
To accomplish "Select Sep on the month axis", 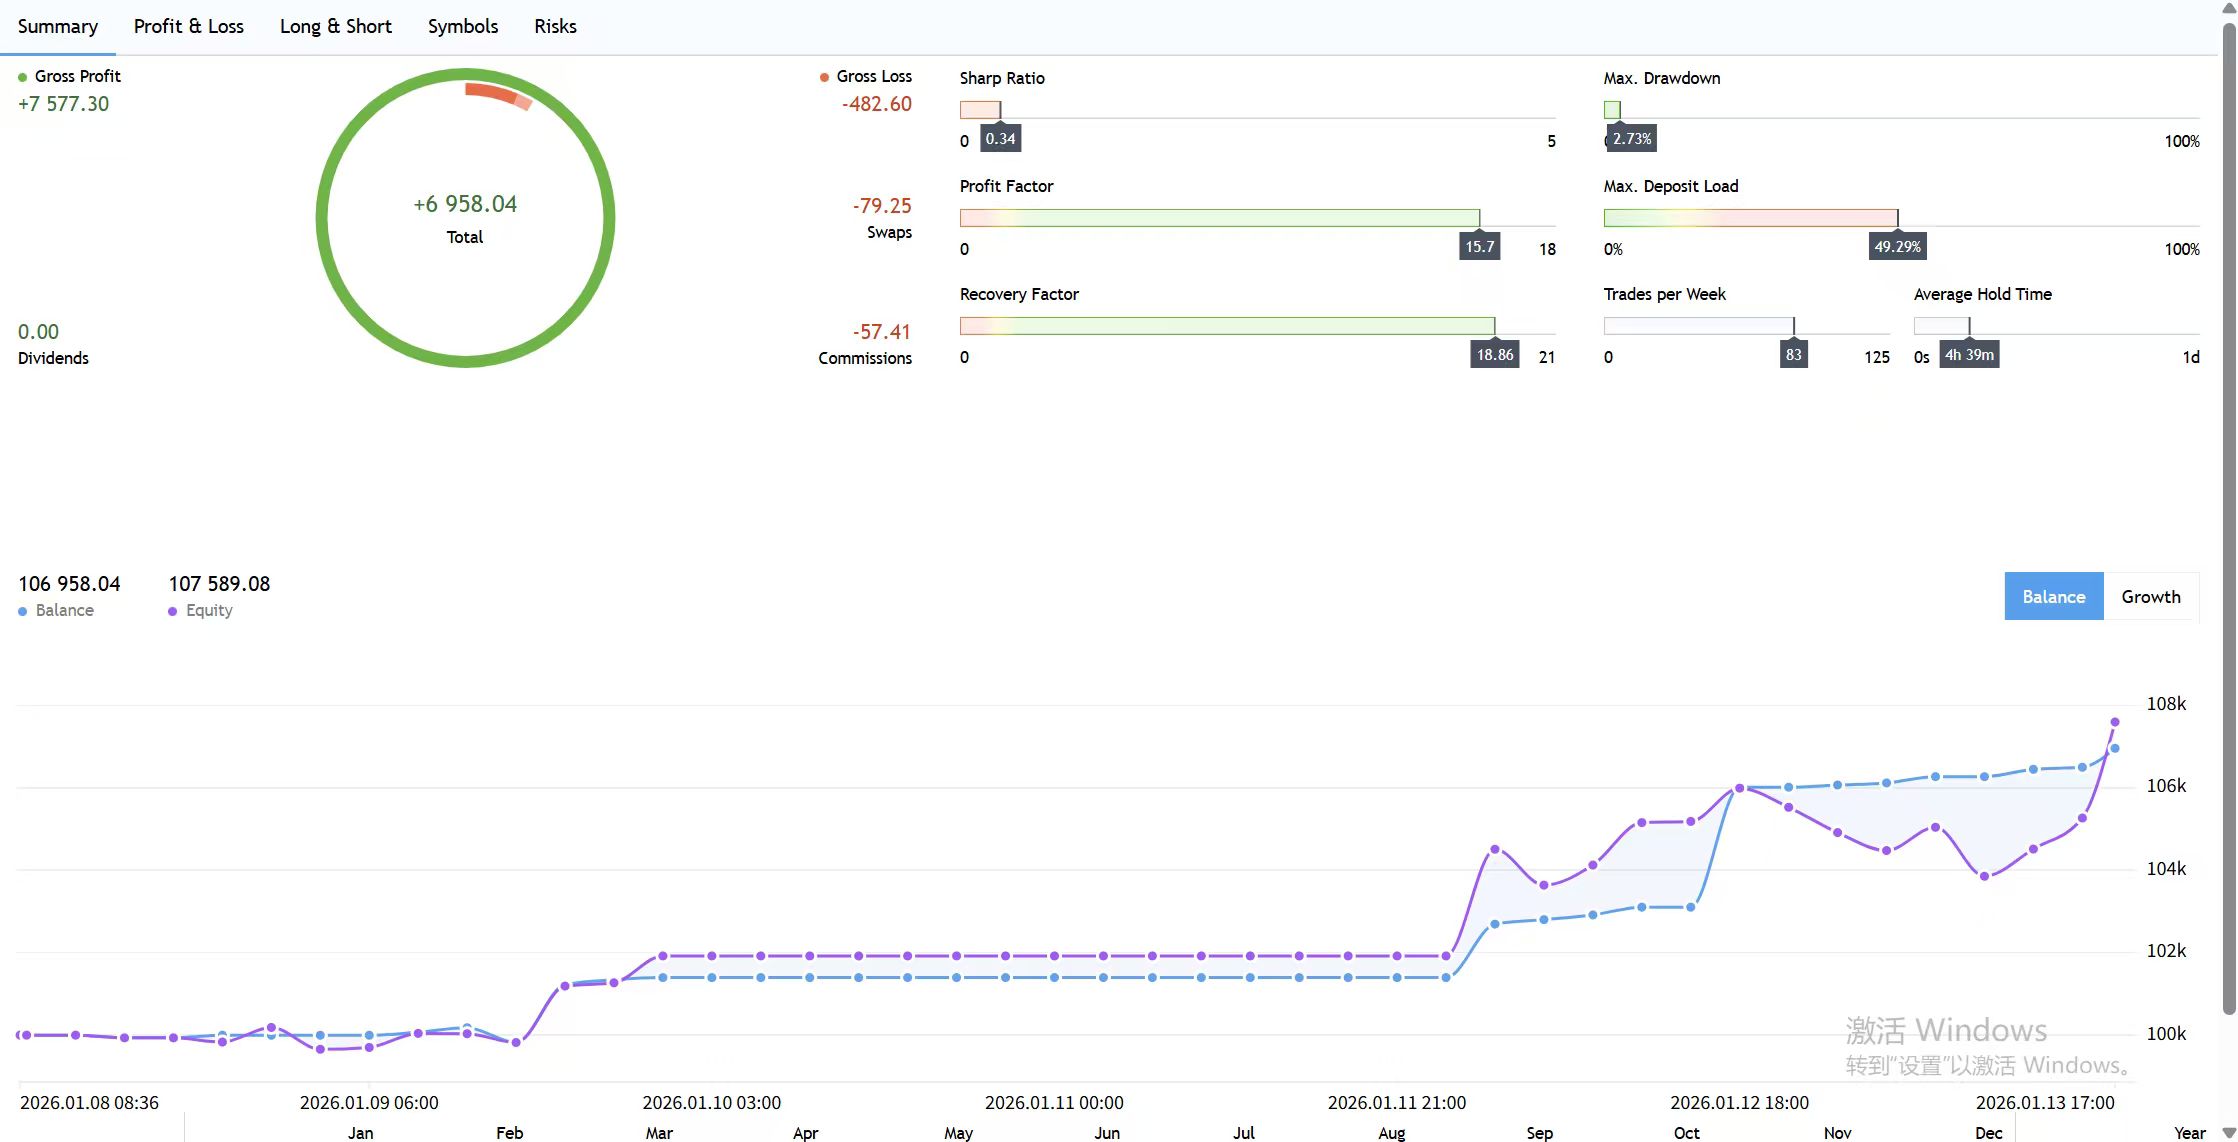I will (x=1539, y=1132).
